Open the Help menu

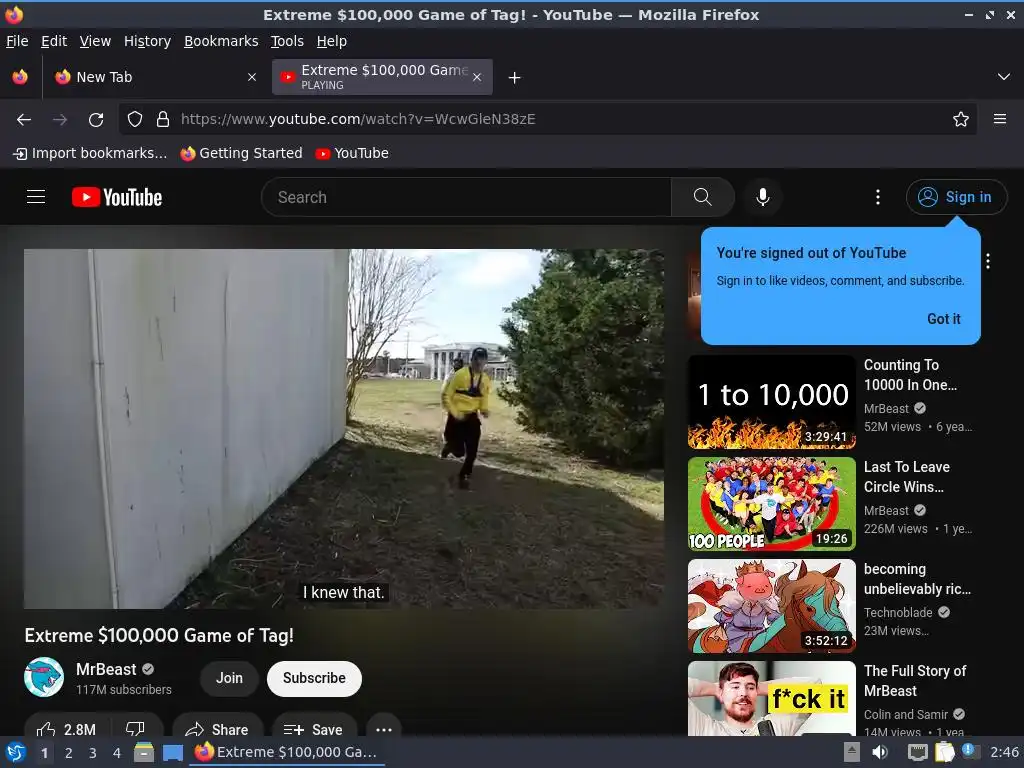(x=332, y=41)
